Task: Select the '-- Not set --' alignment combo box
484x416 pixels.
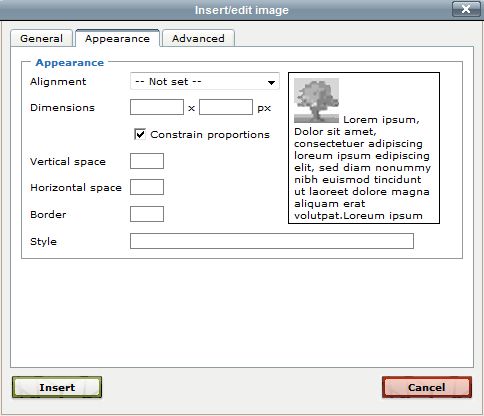Action: point(205,82)
